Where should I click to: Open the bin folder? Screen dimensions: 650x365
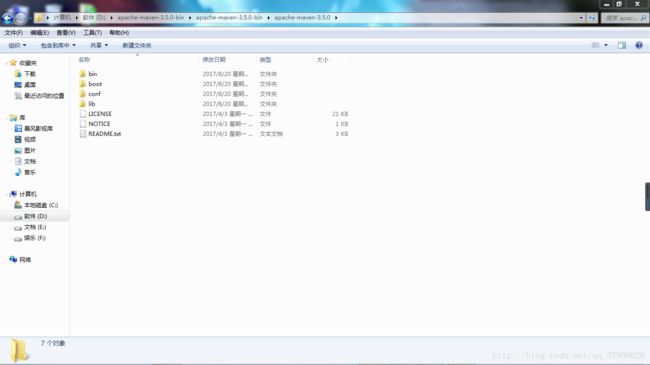pyautogui.click(x=92, y=74)
